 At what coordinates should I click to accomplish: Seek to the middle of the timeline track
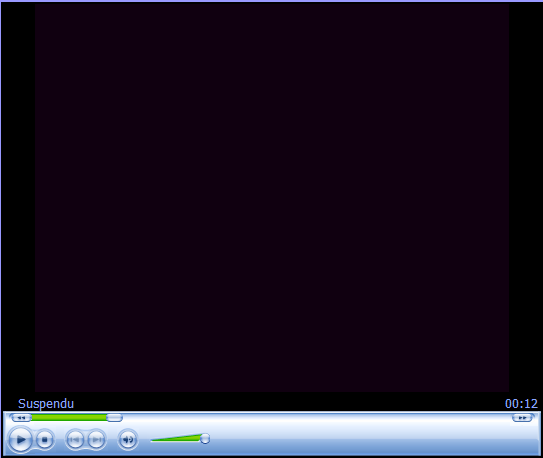(272, 418)
